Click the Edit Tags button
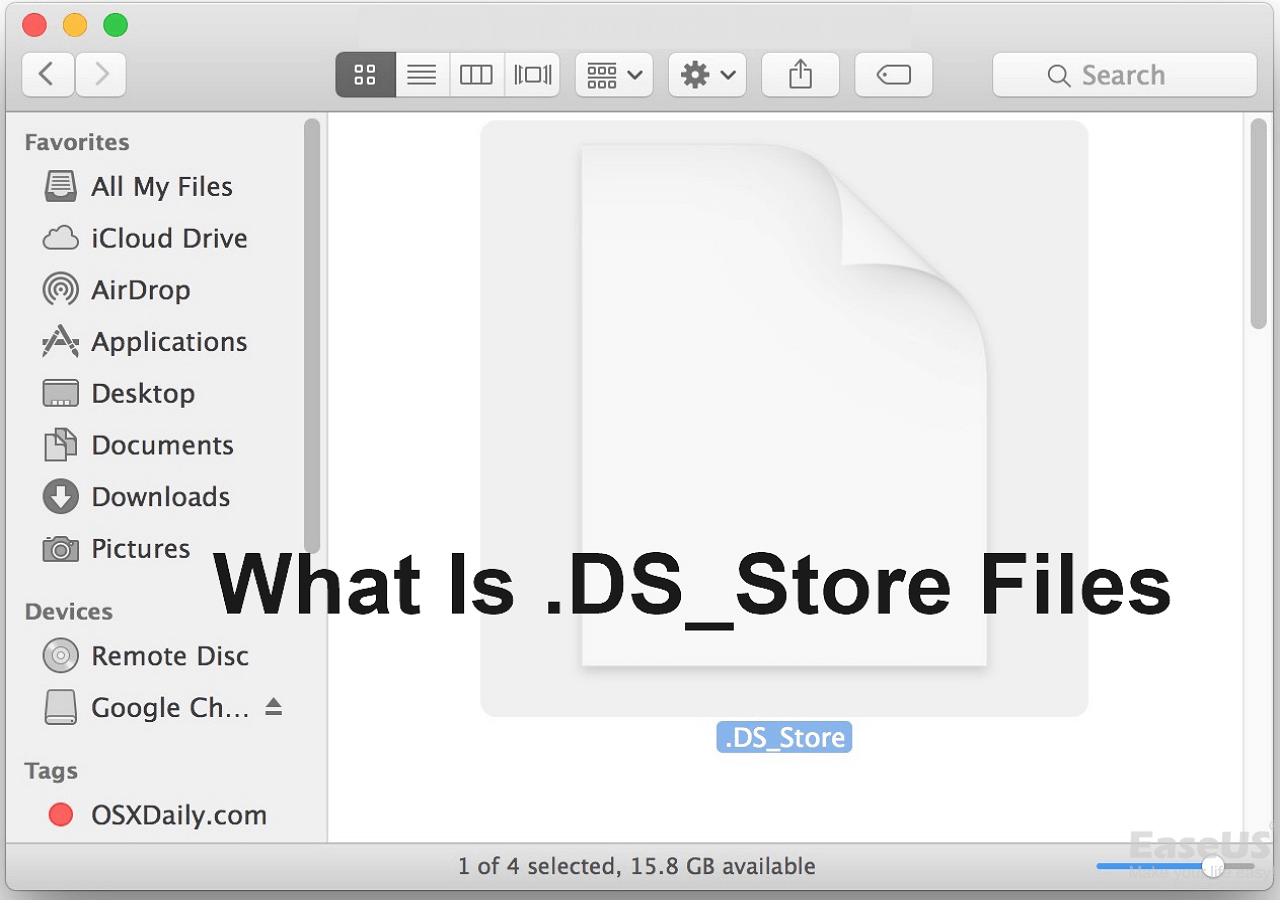 [x=893, y=75]
